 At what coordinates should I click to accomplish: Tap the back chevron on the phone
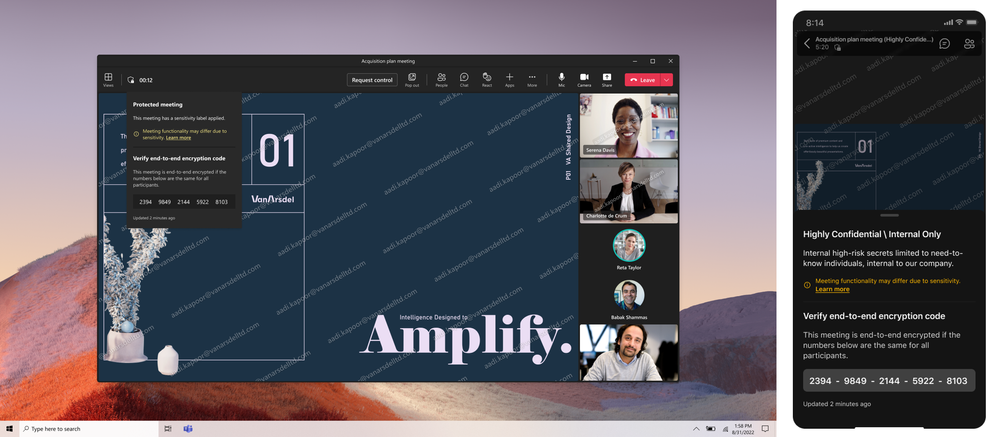[x=807, y=43]
